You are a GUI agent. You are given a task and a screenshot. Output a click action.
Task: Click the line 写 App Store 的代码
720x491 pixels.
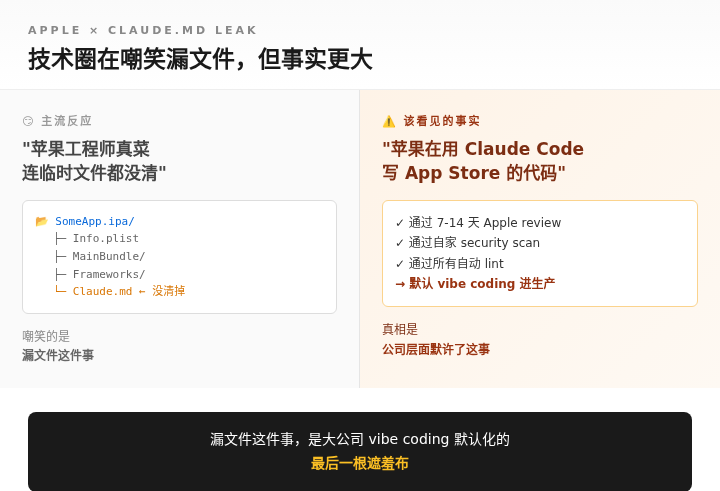pyautogui.click(x=474, y=173)
